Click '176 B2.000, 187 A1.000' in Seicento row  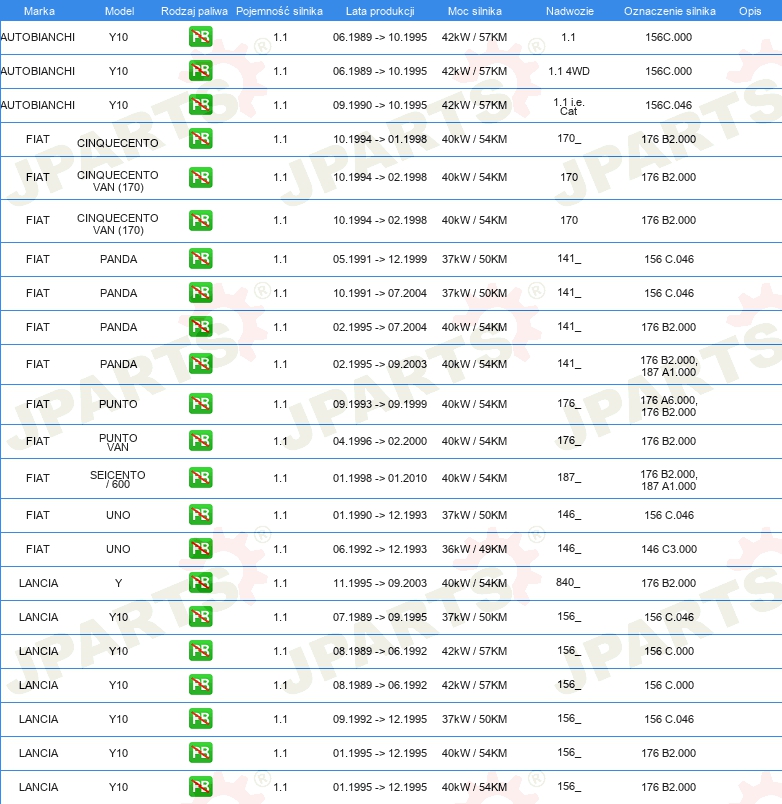669,480
